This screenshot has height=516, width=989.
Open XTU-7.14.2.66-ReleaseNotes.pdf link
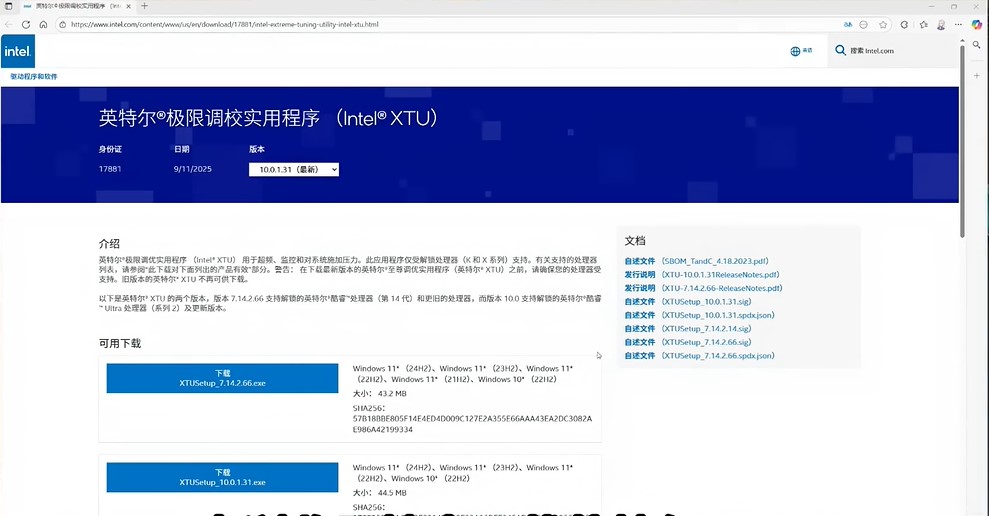(x=722, y=288)
